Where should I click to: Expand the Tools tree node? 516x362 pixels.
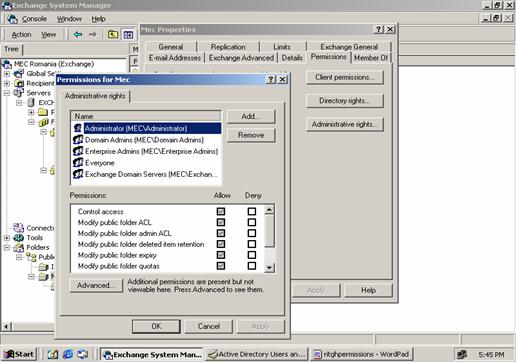[7, 238]
